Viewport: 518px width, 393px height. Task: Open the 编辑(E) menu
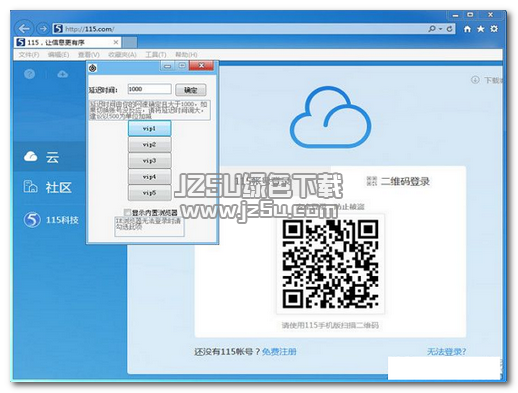58,54
